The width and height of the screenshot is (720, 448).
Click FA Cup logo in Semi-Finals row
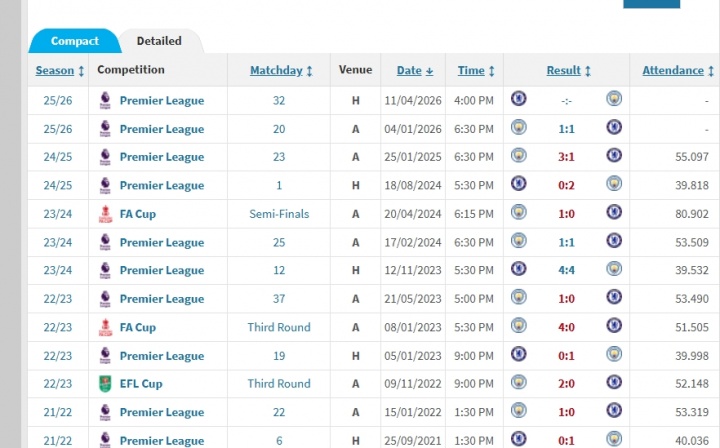(x=105, y=213)
